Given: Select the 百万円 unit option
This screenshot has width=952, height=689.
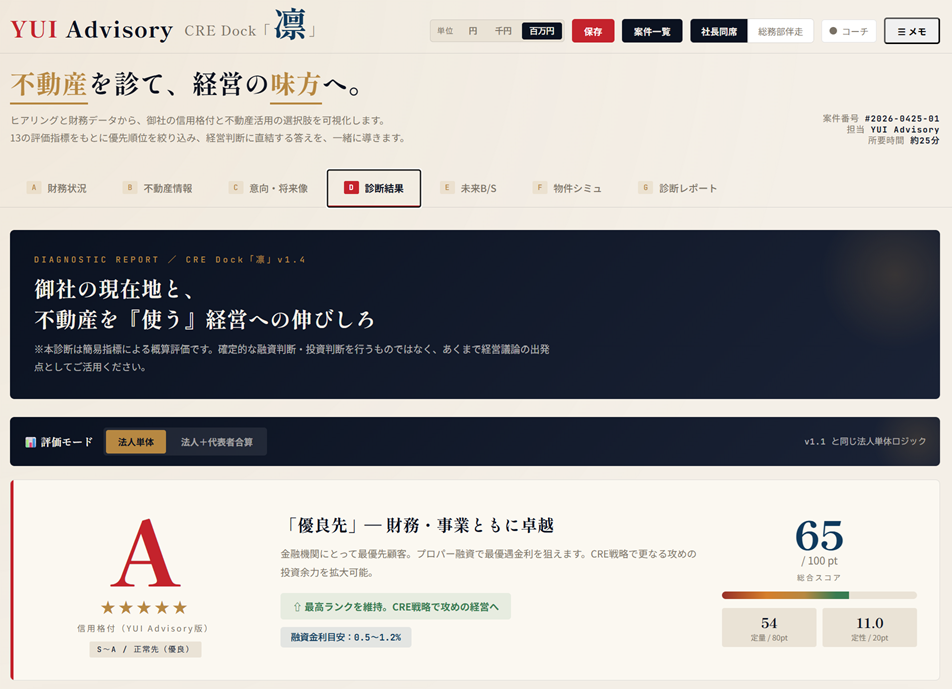Looking at the screenshot, I should (542, 31).
